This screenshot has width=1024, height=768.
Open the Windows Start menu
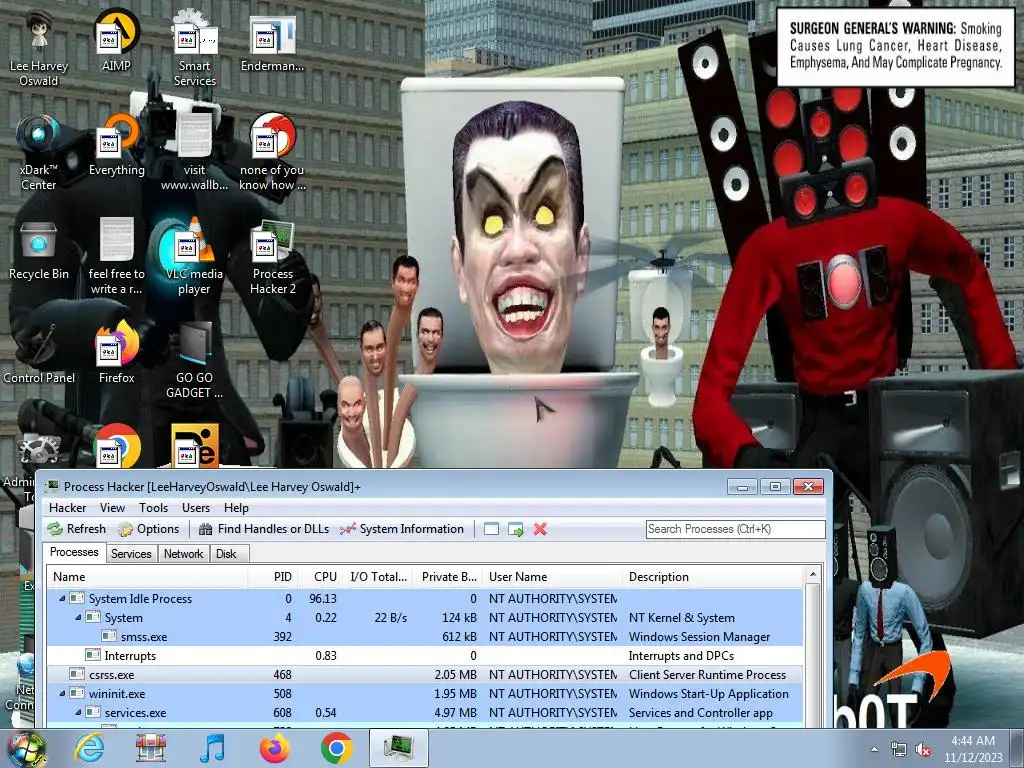coord(26,748)
